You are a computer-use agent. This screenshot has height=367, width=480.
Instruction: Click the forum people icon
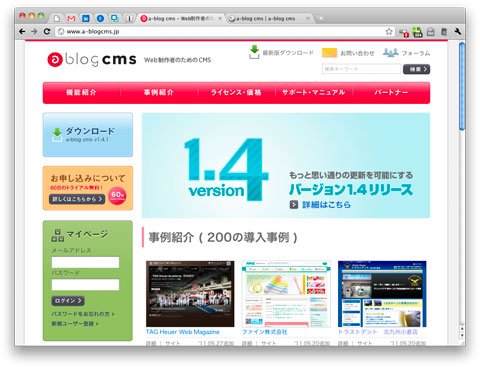point(390,52)
